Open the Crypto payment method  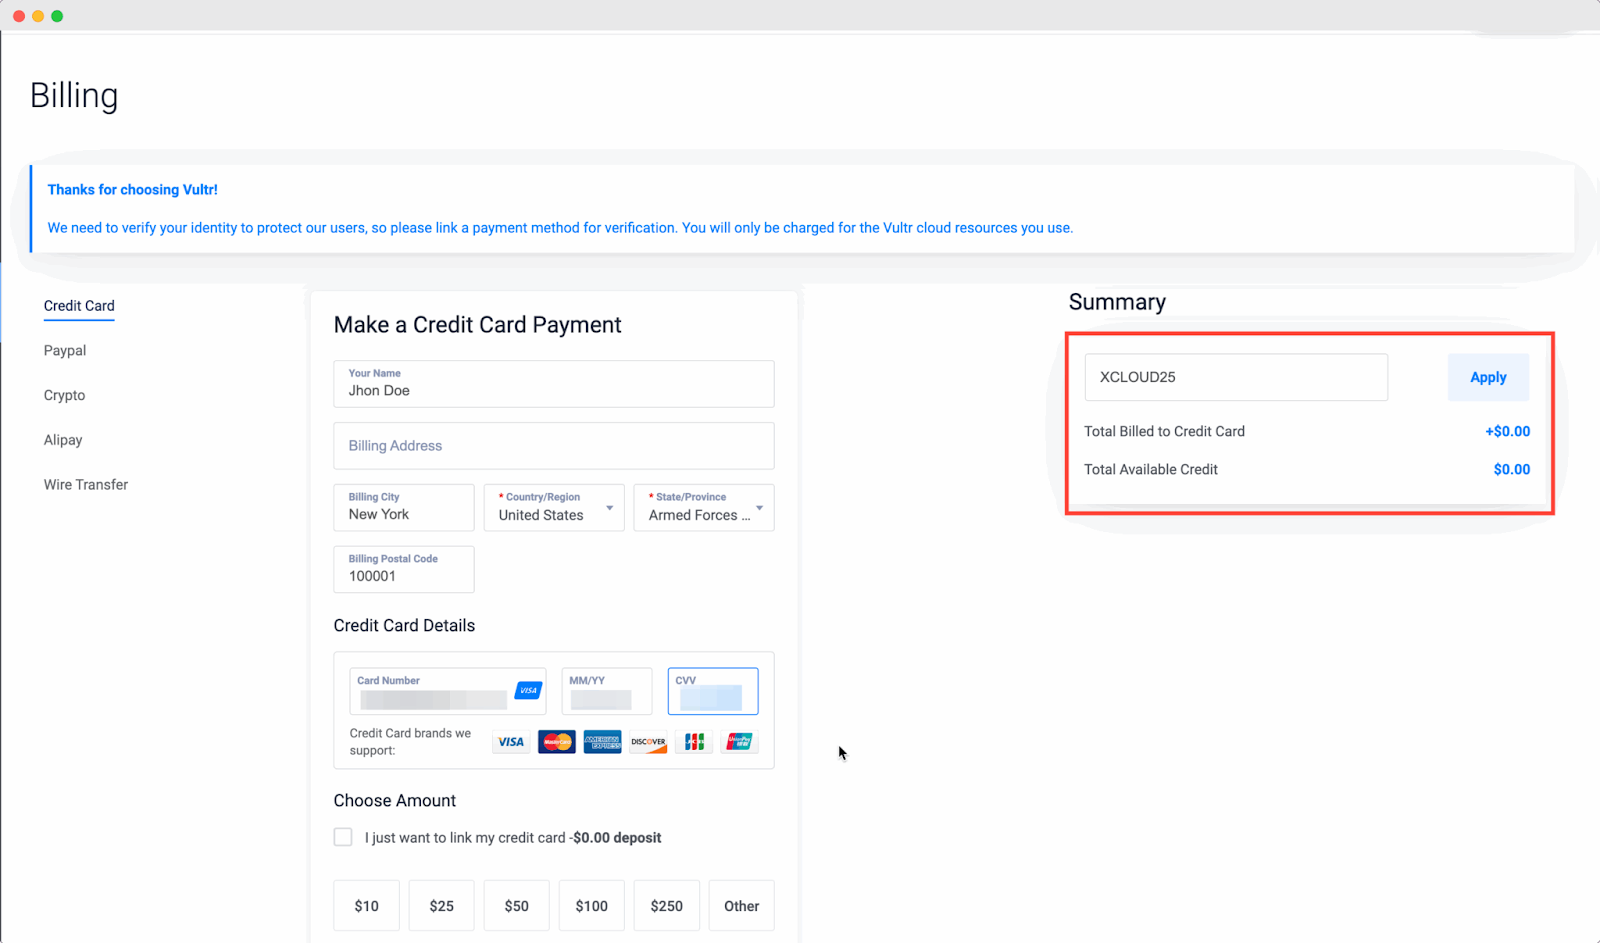point(64,395)
